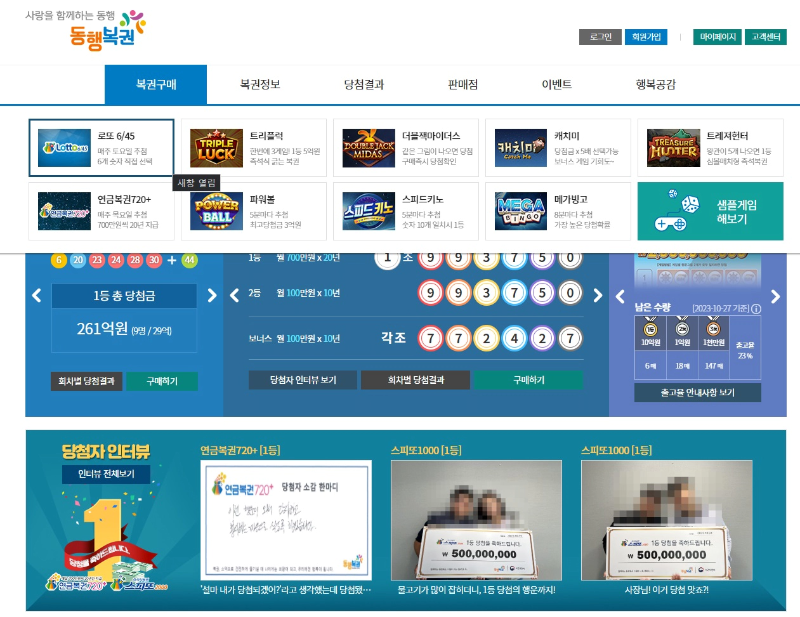800x617 pixels.
Task: Open 마이페이지
Action: click(x=717, y=37)
